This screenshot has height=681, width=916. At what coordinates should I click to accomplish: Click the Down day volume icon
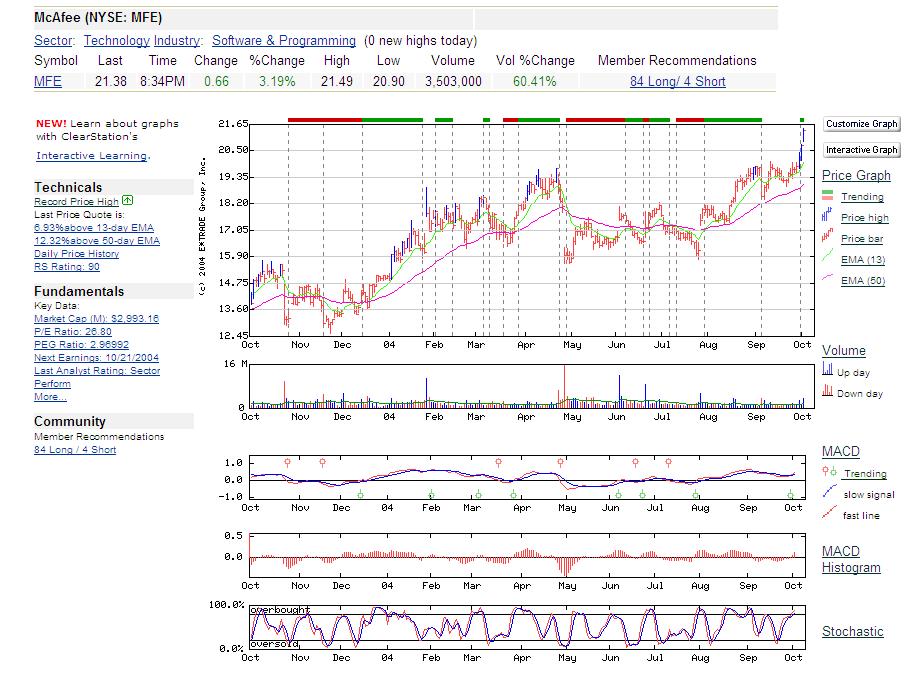pos(826,392)
